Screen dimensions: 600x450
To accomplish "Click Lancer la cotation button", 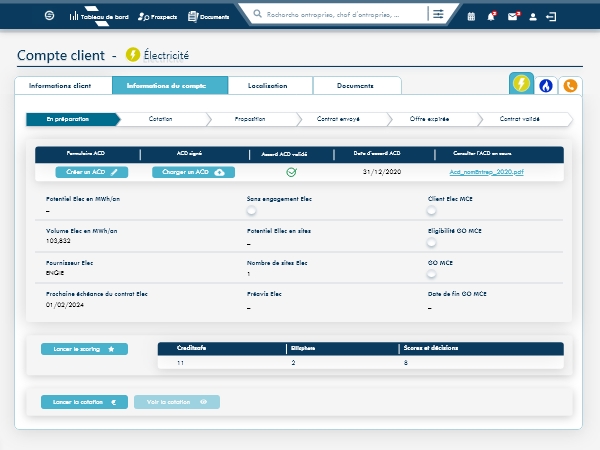I will (x=84, y=402).
